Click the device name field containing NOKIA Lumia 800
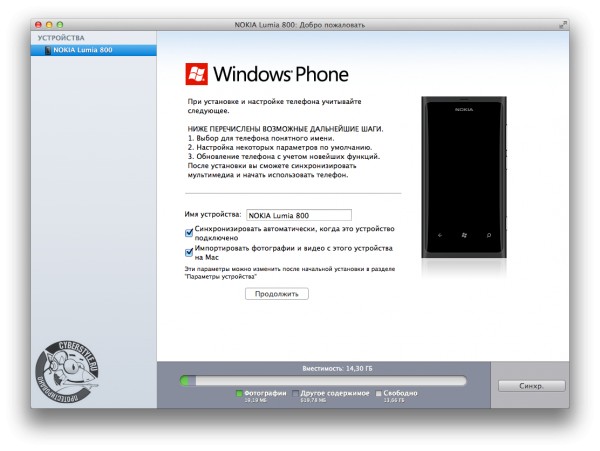This screenshot has width=600, height=451. tap(299, 215)
